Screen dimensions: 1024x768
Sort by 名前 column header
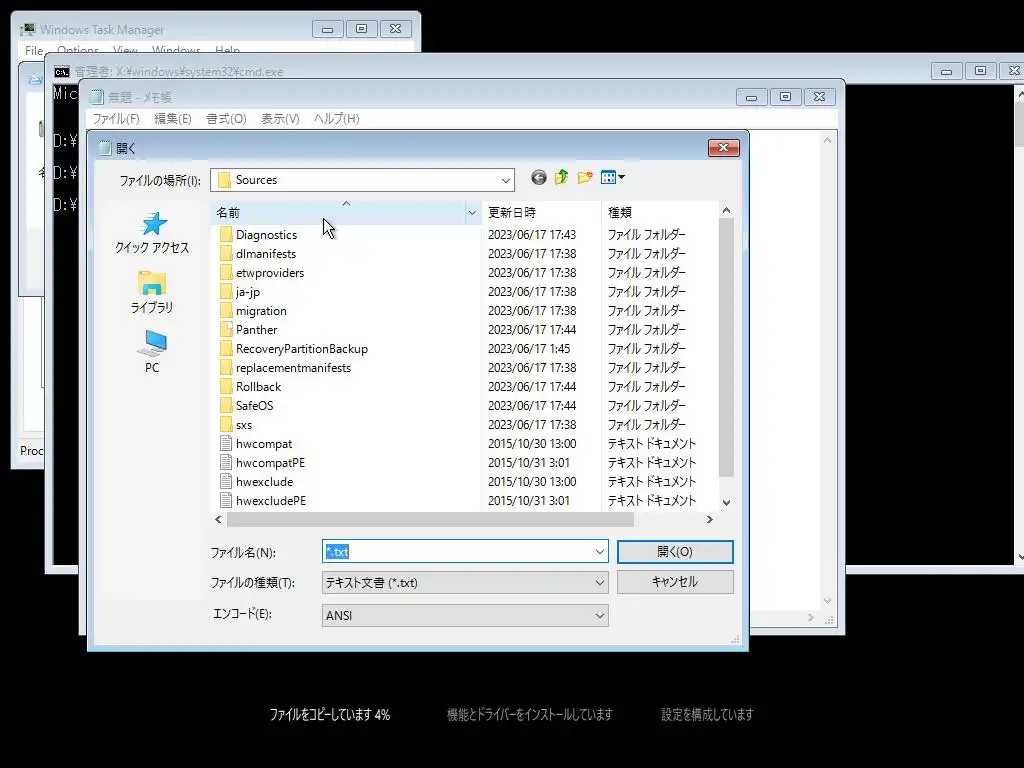point(338,213)
